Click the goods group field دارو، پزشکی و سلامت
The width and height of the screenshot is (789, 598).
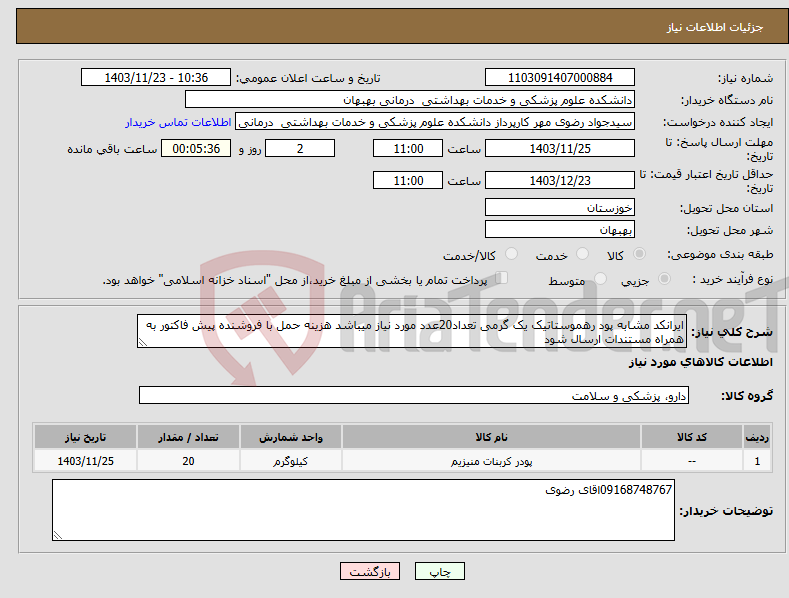click(x=414, y=396)
